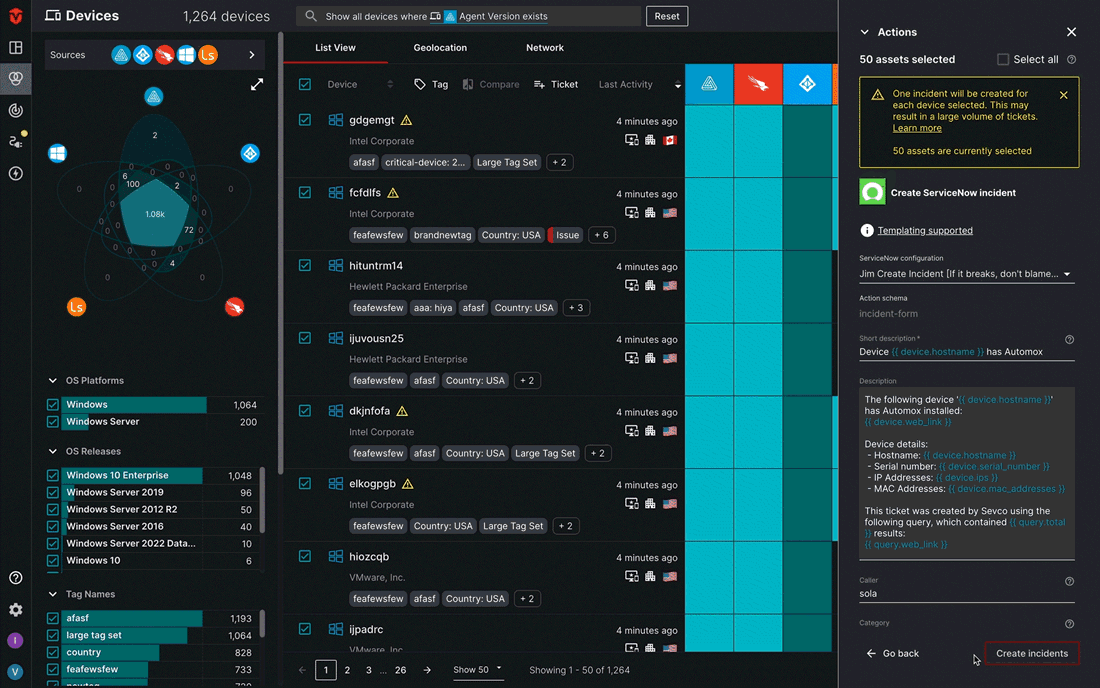Collapse the OS Platforms section
This screenshot has width=1100, height=688.
pos(53,381)
